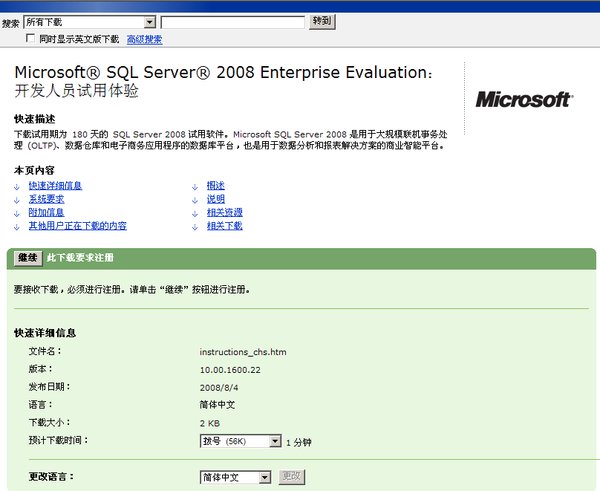Click the search text input field
Viewport: 600px width, 491px height.
click(x=233, y=22)
